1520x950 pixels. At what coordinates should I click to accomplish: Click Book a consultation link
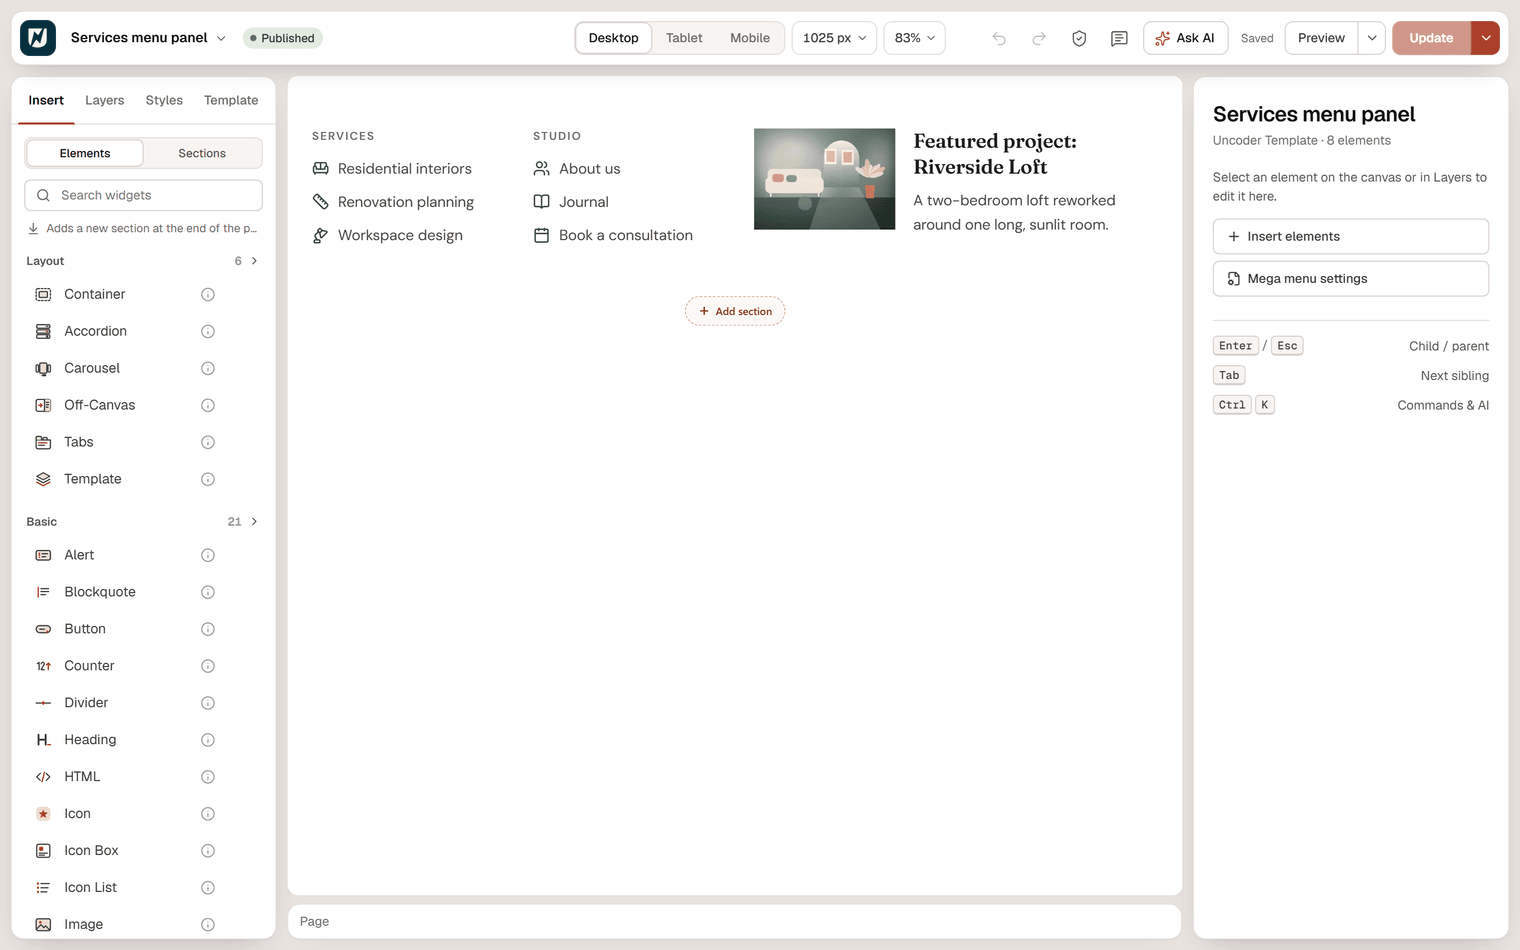click(x=613, y=235)
